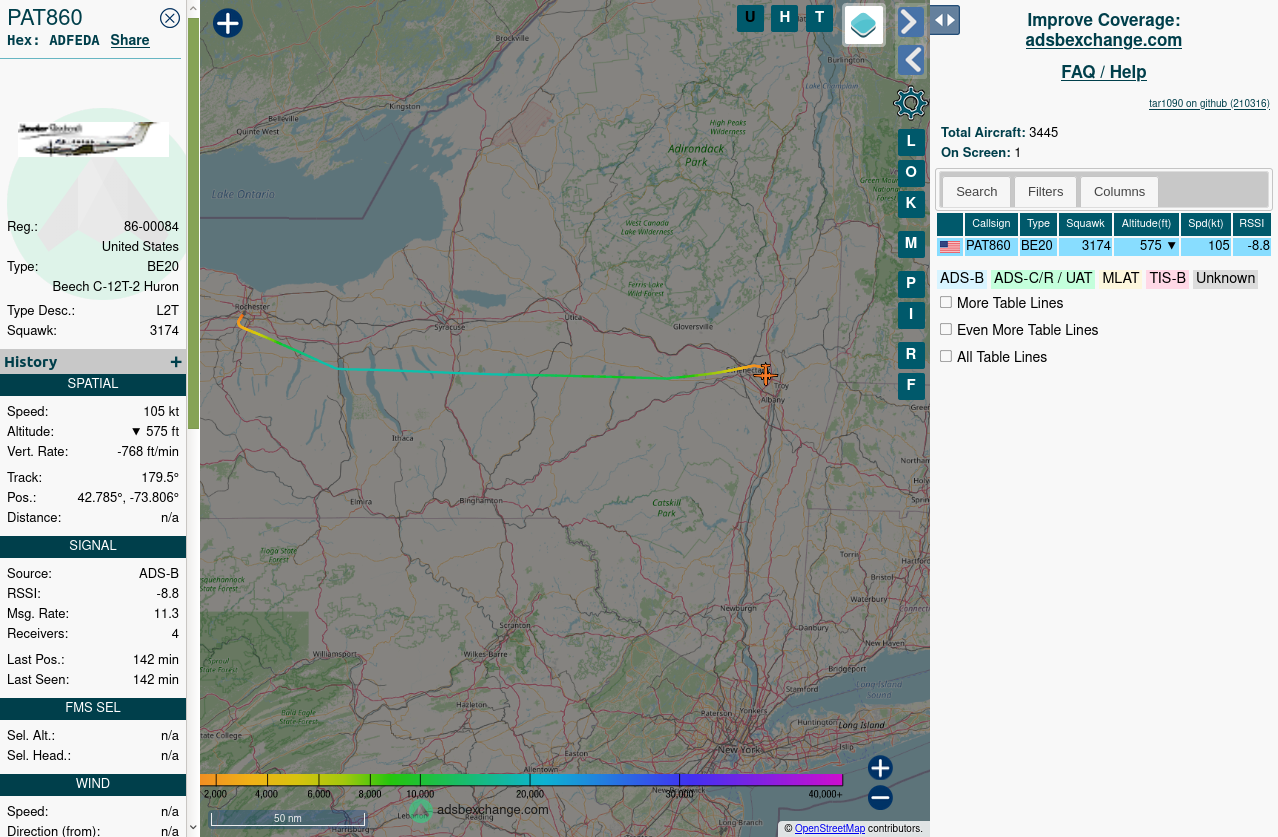
Task: Sort table by RSSI column
Action: pyautogui.click(x=1251, y=224)
